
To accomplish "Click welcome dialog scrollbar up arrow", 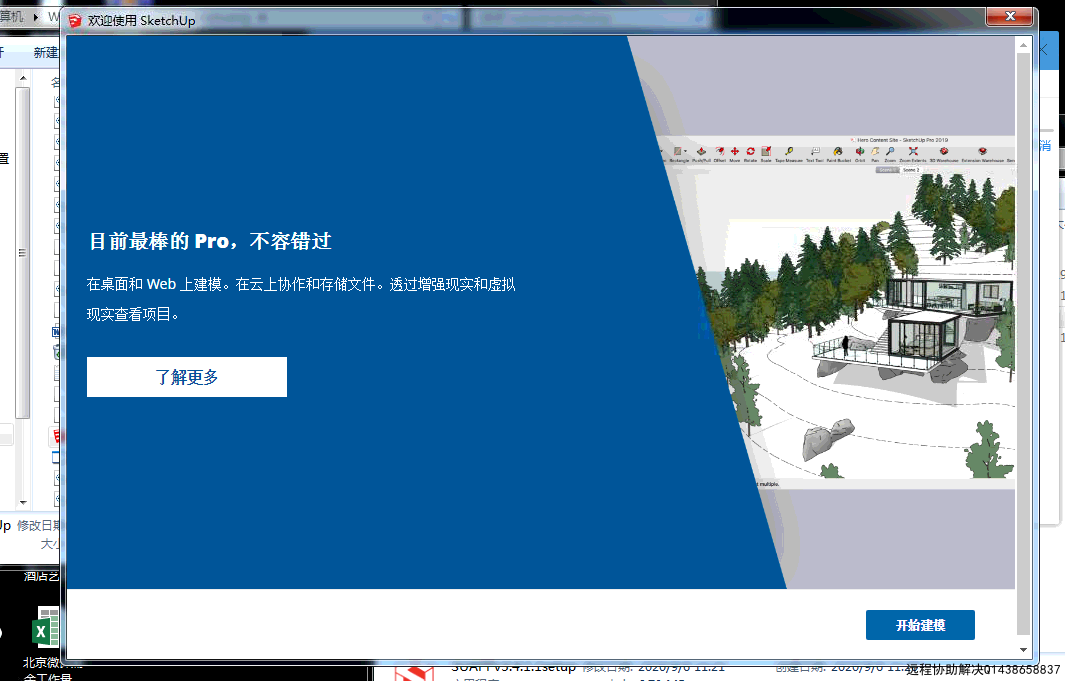I will point(1023,45).
